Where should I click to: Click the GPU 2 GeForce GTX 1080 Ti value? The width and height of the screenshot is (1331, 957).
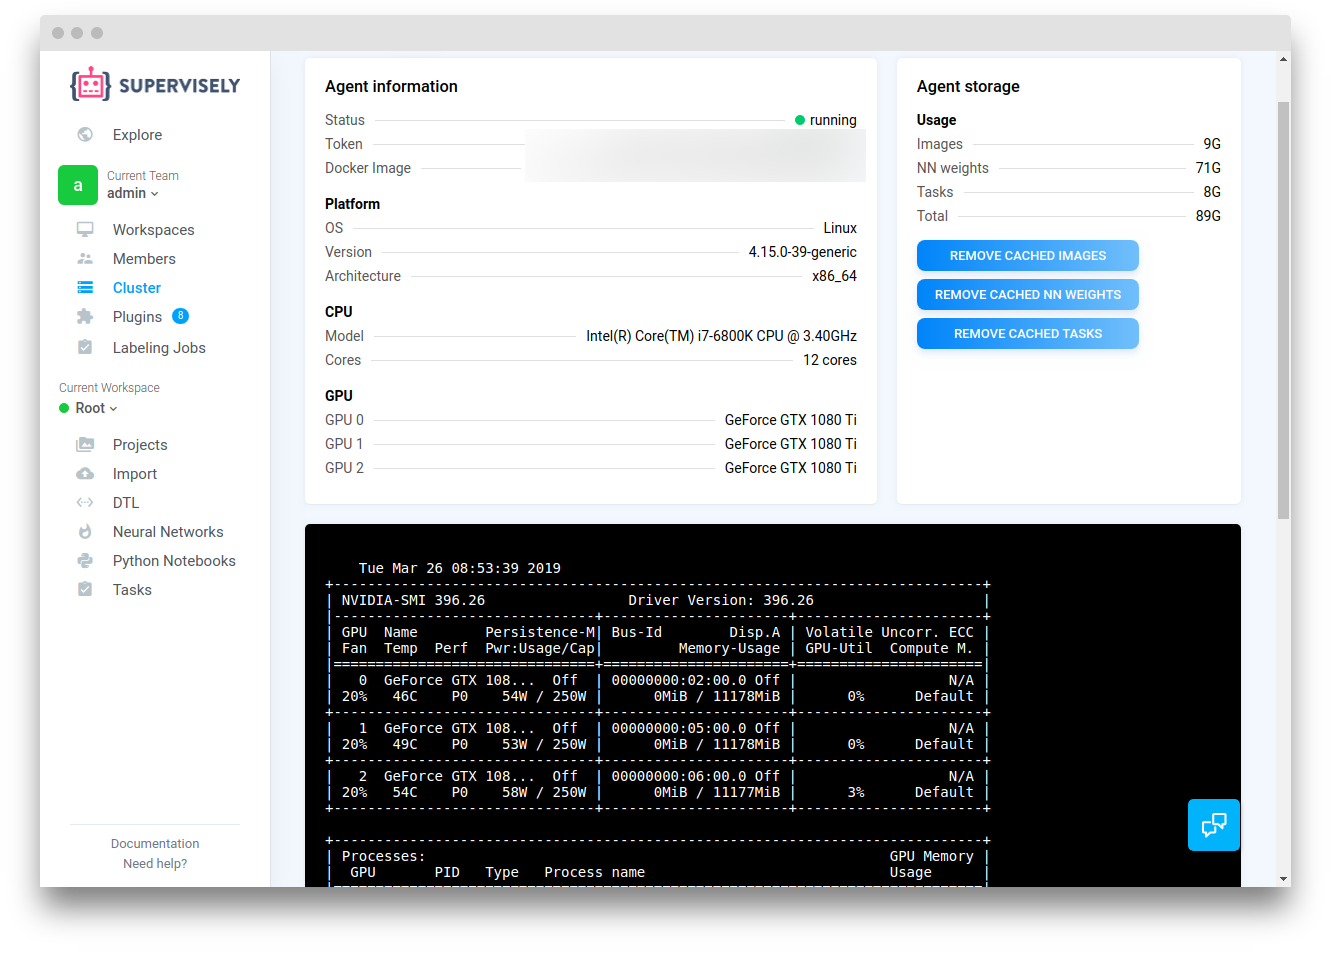click(x=790, y=468)
